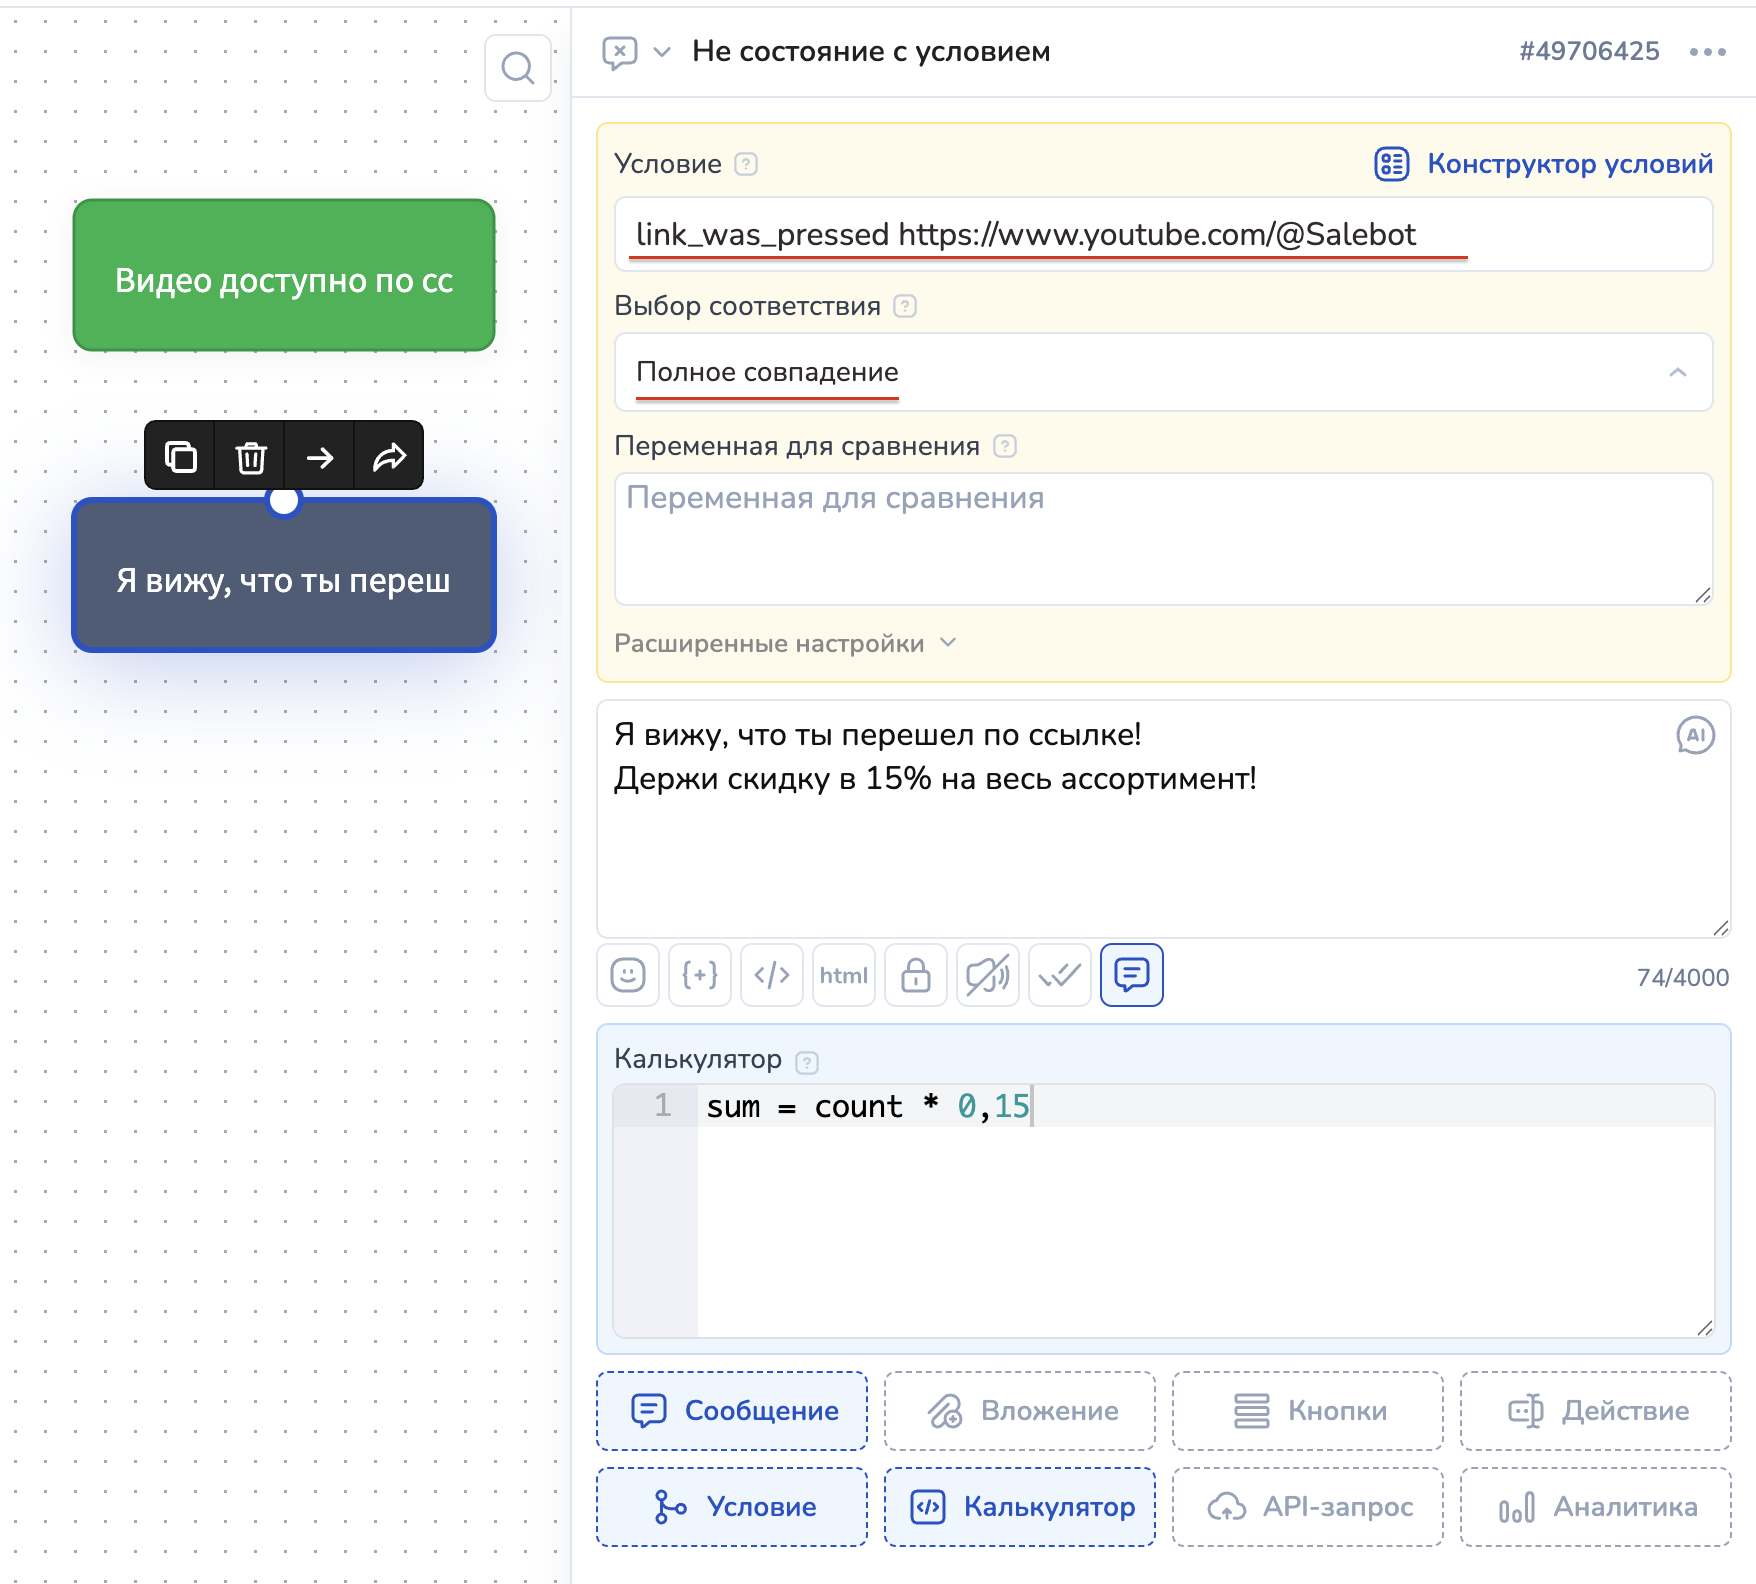Click the AI assistant icon in message
1756x1584 pixels.
coord(1695,736)
